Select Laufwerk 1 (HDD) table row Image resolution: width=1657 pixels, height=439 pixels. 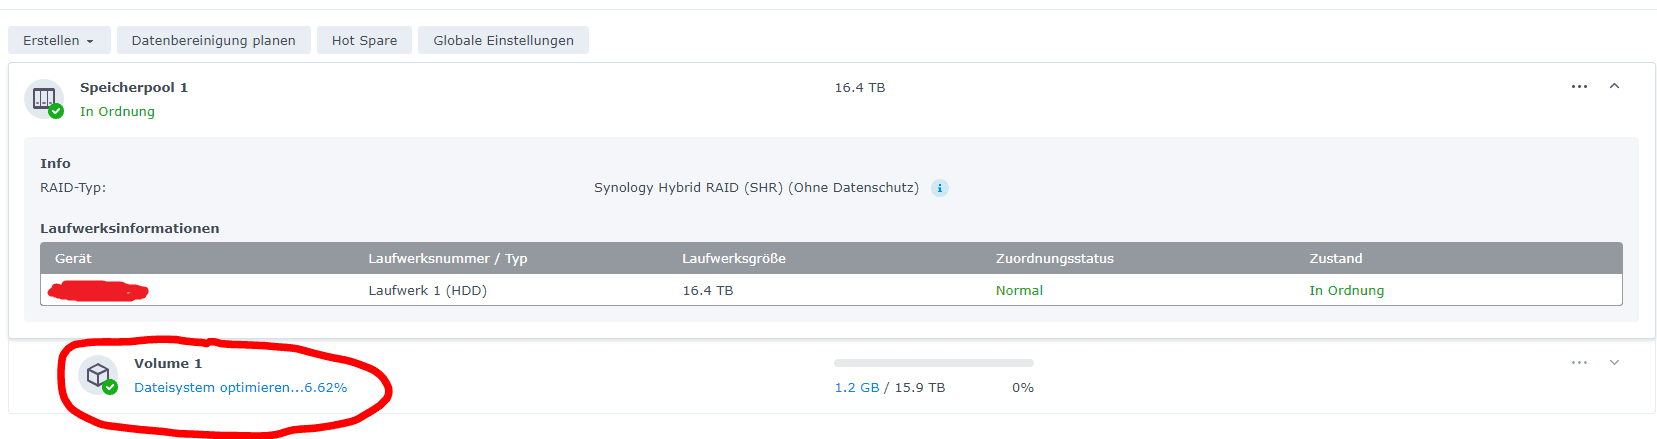(831, 290)
